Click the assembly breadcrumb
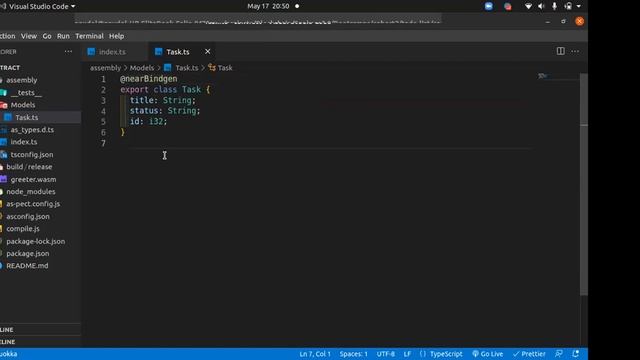The height and width of the screenshot is (360, 640). coord(105,68)
